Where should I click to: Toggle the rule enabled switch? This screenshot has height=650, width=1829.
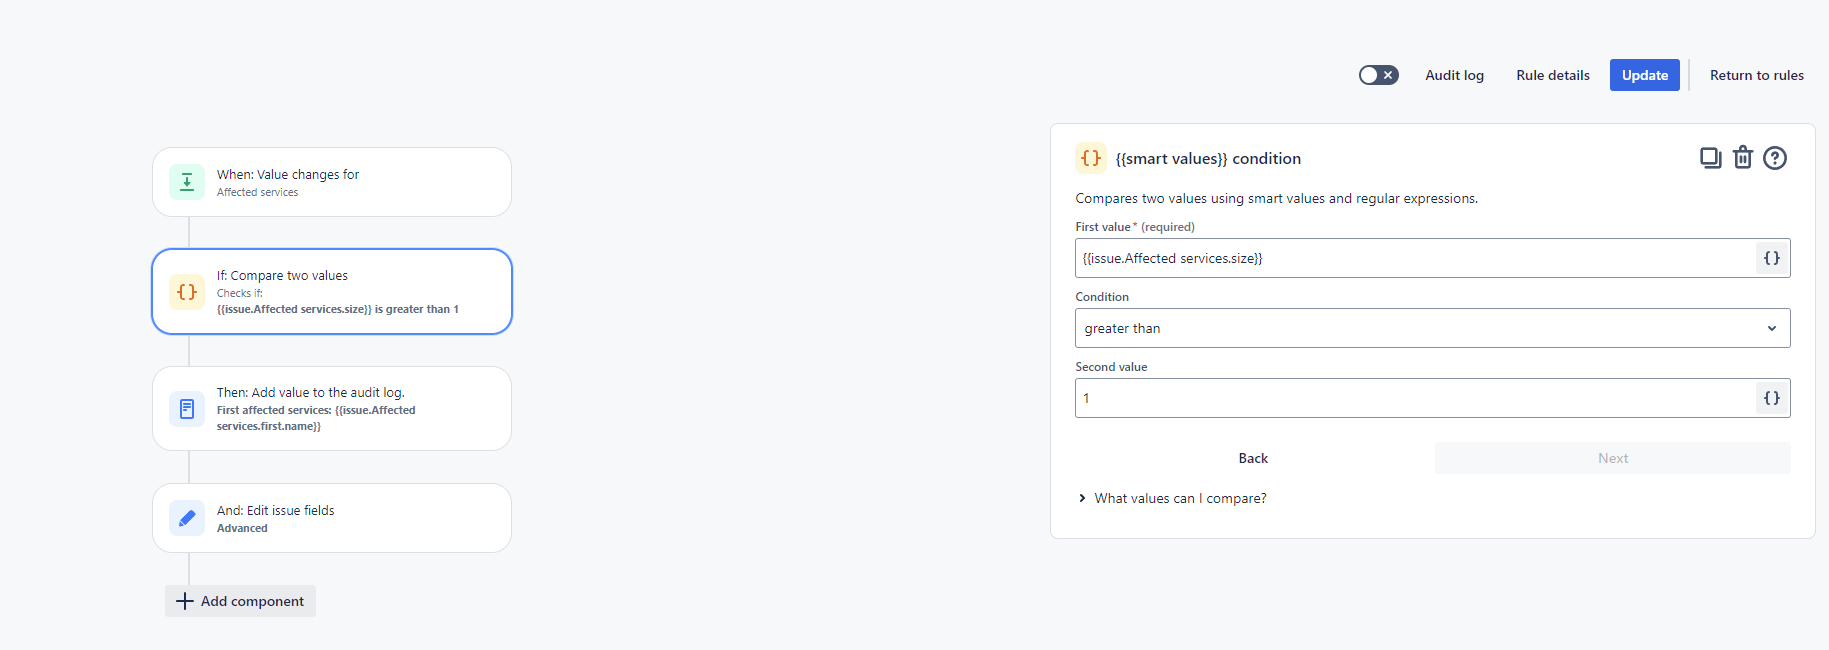tap(1378, 75)
